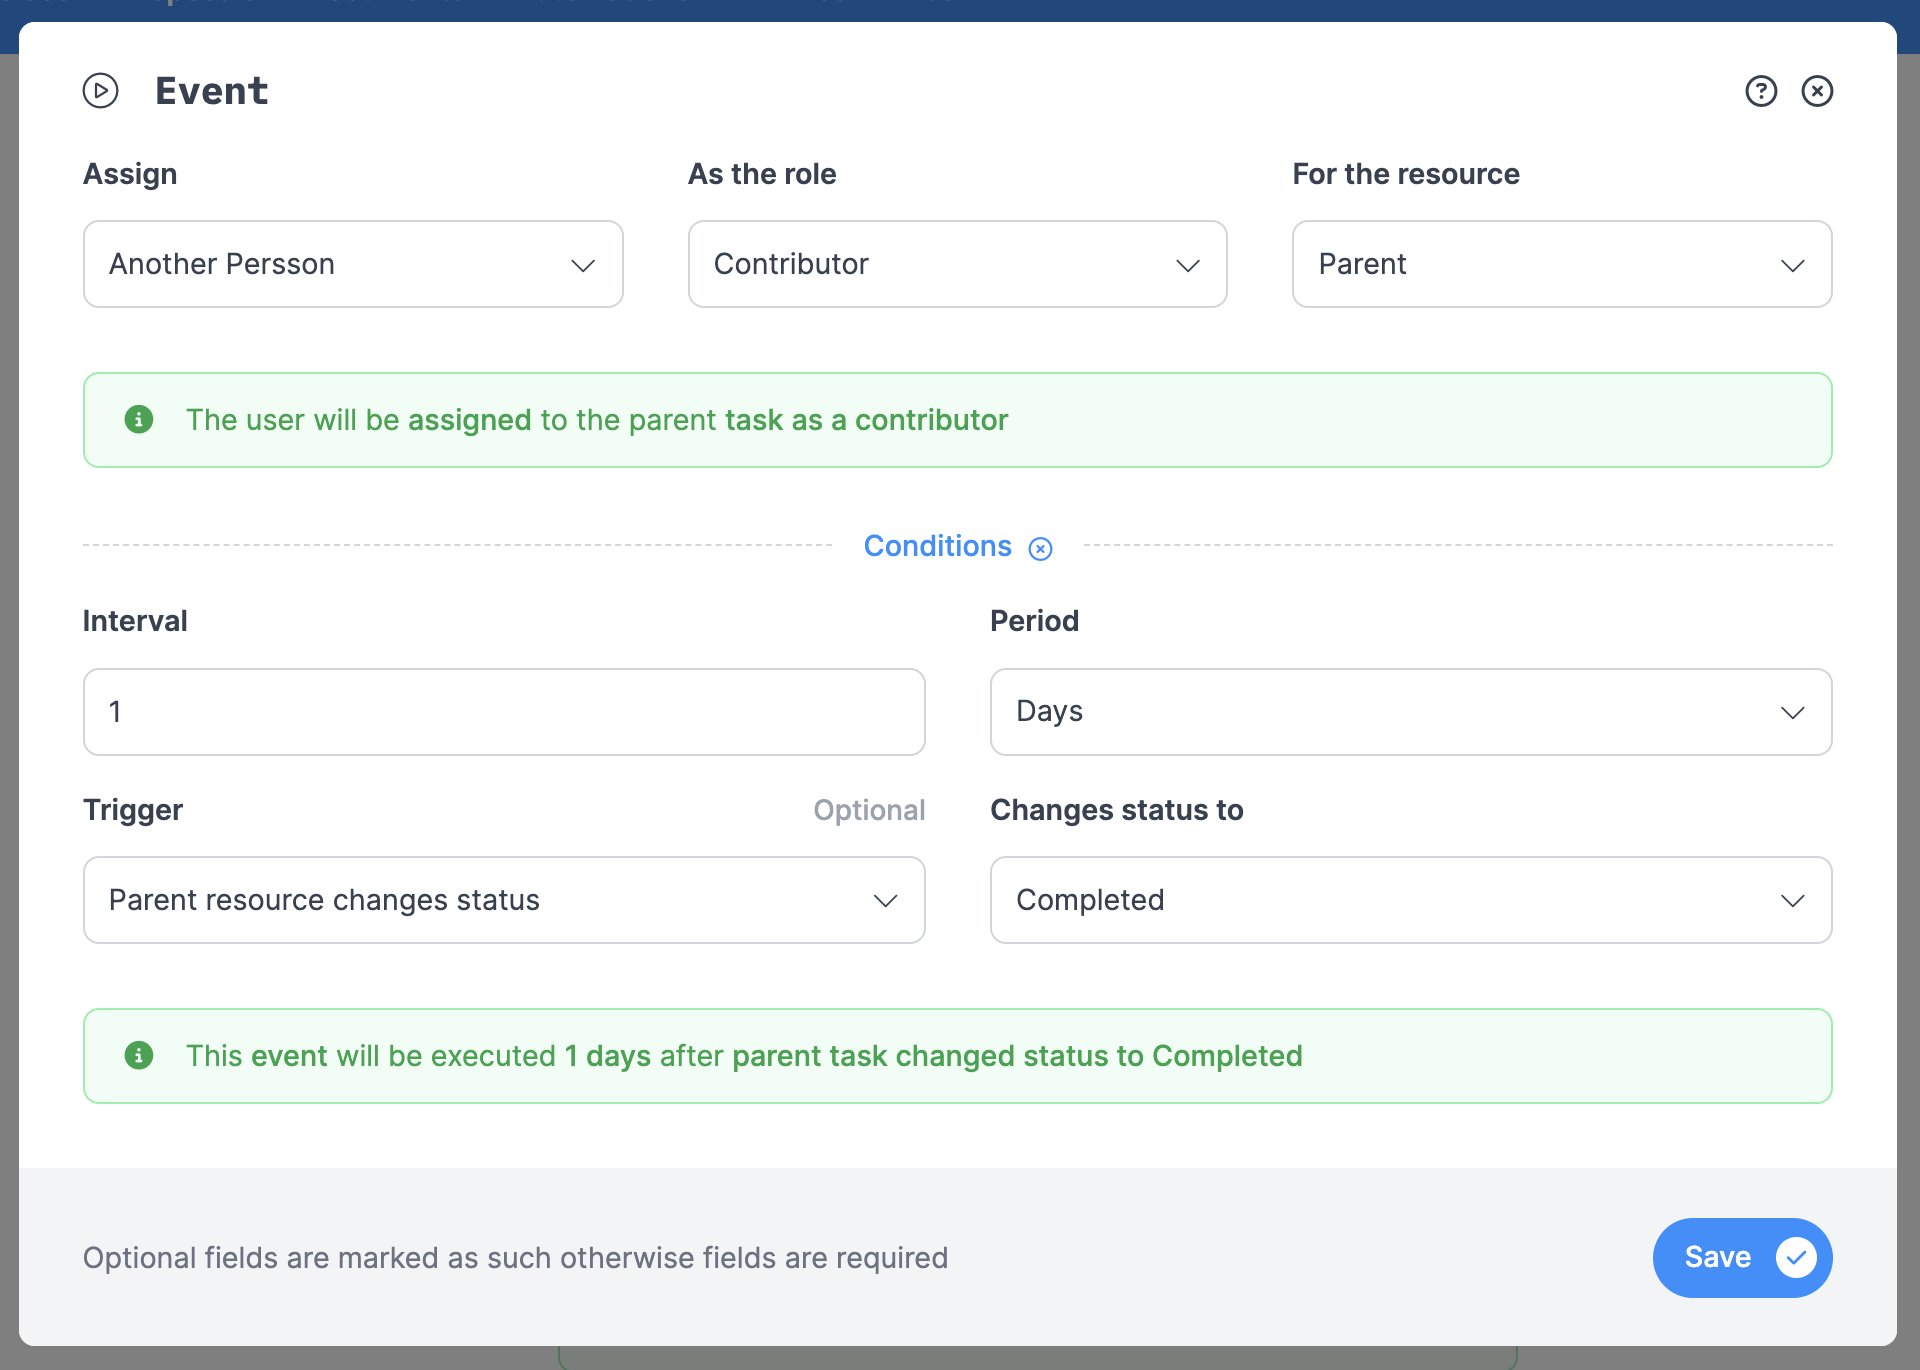This screenshot has height=1370, width=1920.
Task: Click the info icon in the execution banner
Action: (139, 1055)
